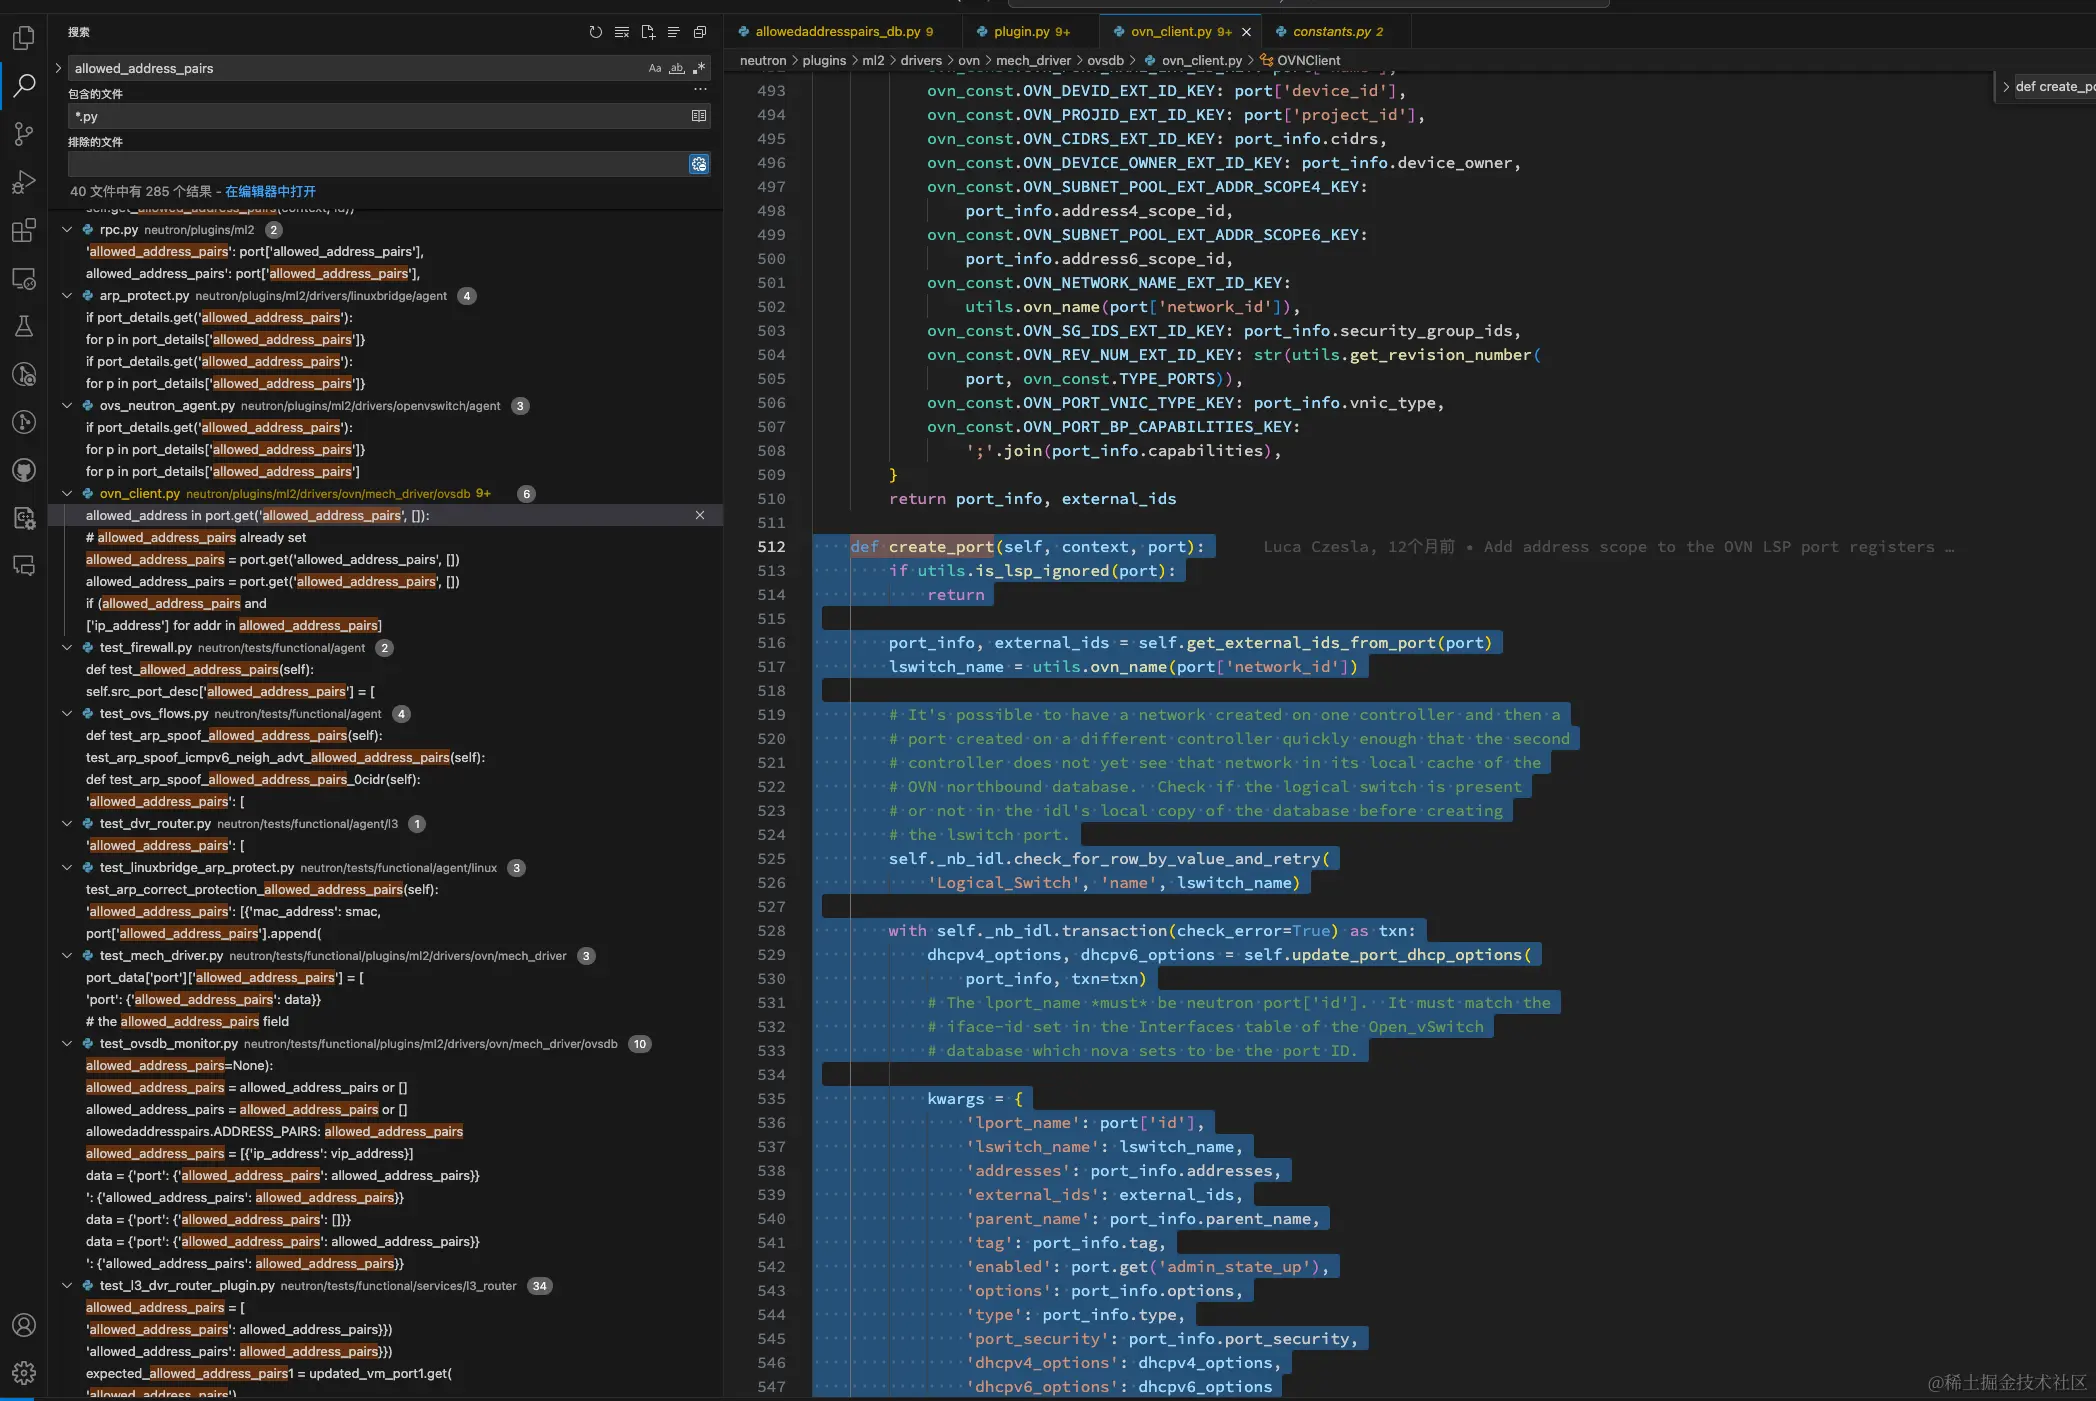
Task: Toggle Match Case in search box
Action: (x=655, y=68)
